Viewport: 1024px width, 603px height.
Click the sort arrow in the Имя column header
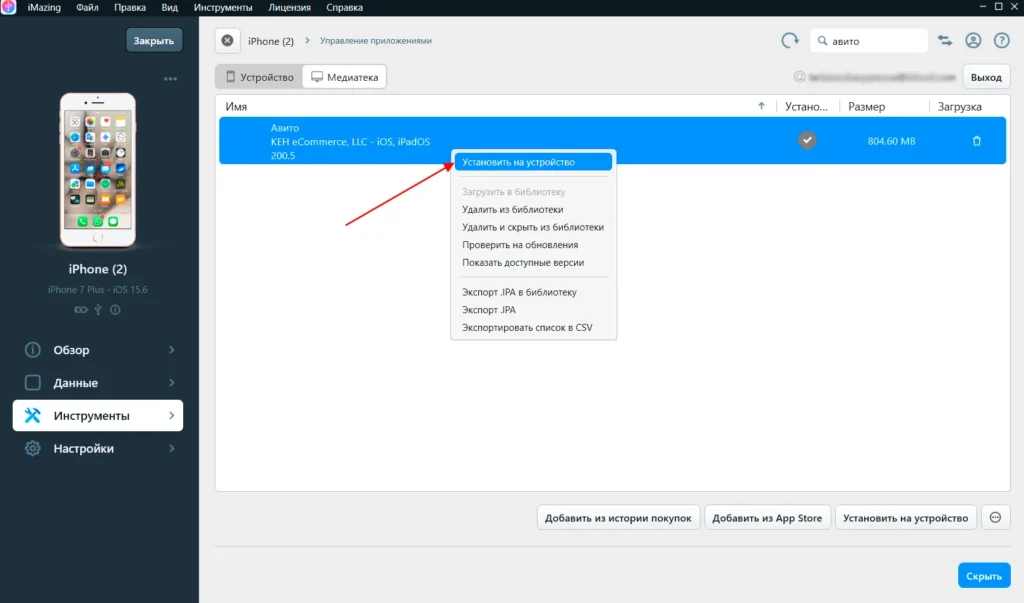click(x=761, y=106)
